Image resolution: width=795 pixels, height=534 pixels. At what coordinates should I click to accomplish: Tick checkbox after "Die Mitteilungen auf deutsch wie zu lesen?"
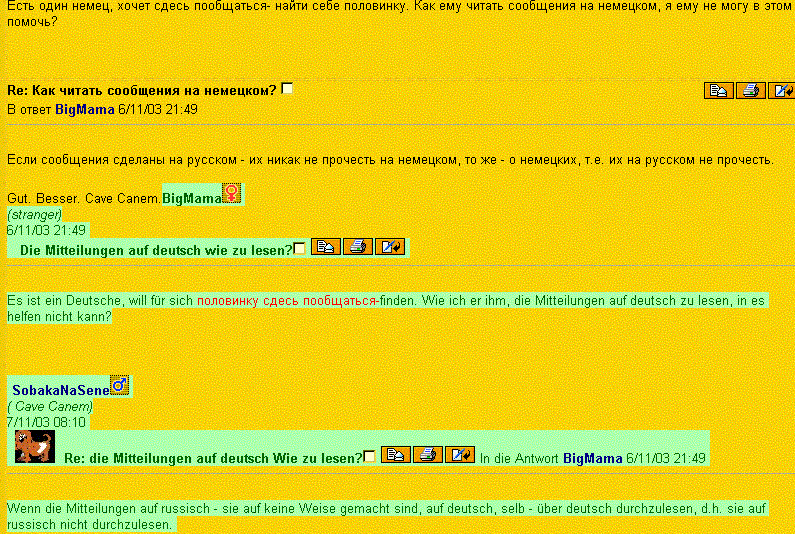pos(300,249)
